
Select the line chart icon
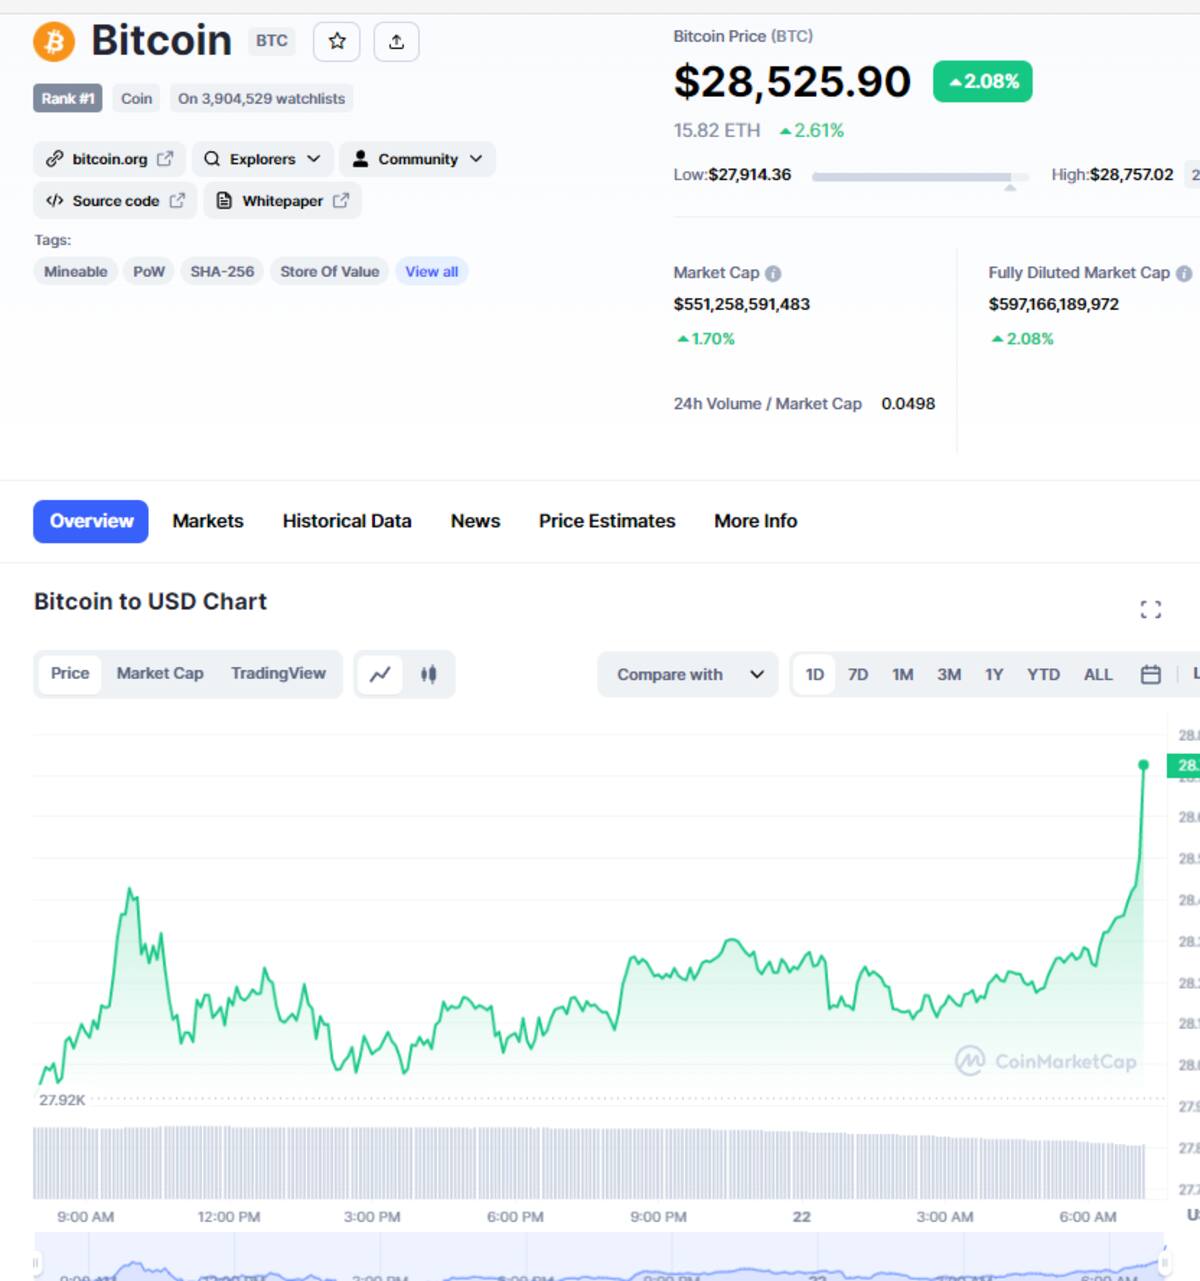(380, 675)
